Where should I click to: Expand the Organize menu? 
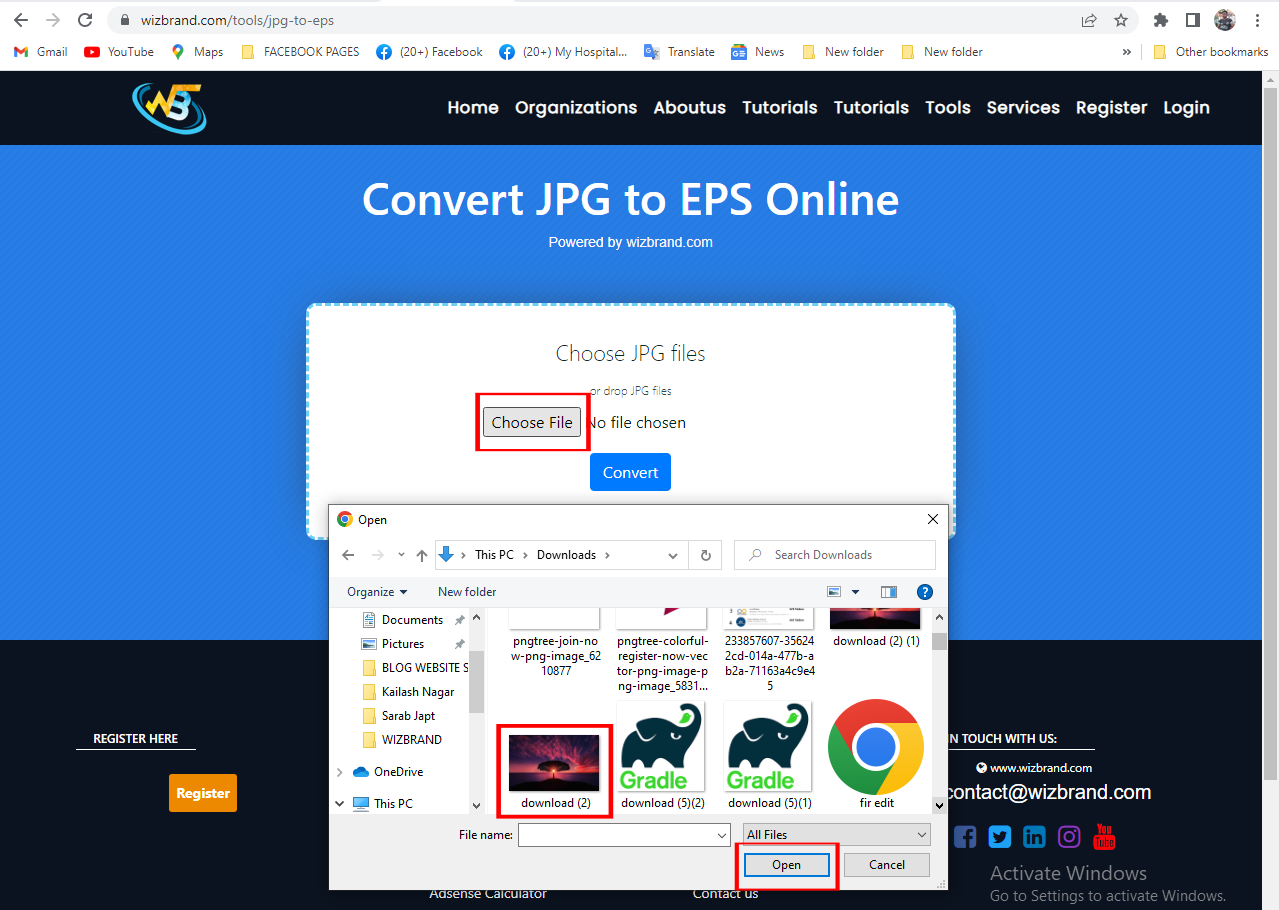376,591
